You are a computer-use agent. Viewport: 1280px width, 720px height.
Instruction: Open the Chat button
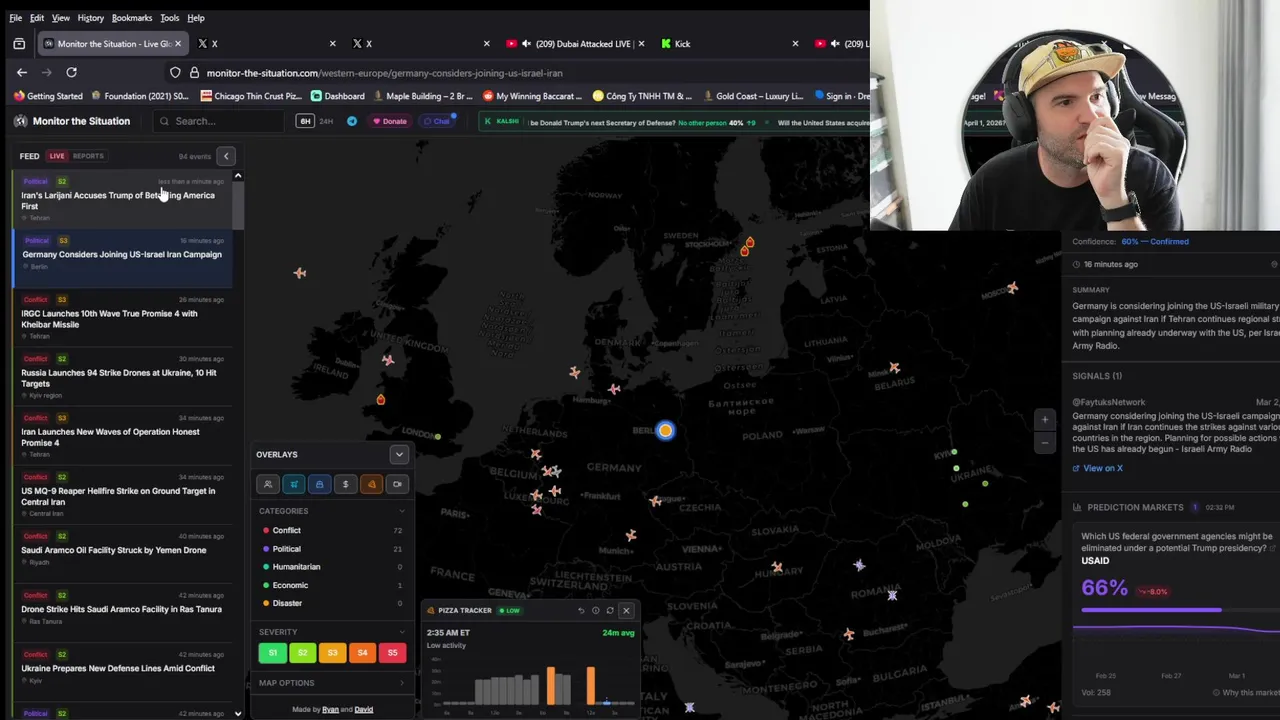coord(437,121)
